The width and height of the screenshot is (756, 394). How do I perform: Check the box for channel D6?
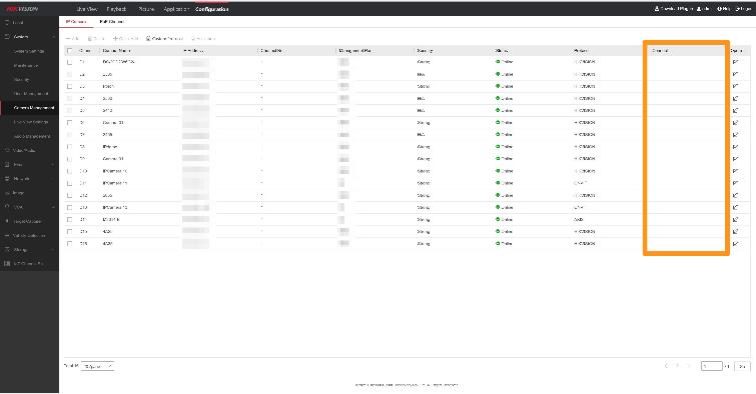tap(69, 122)
